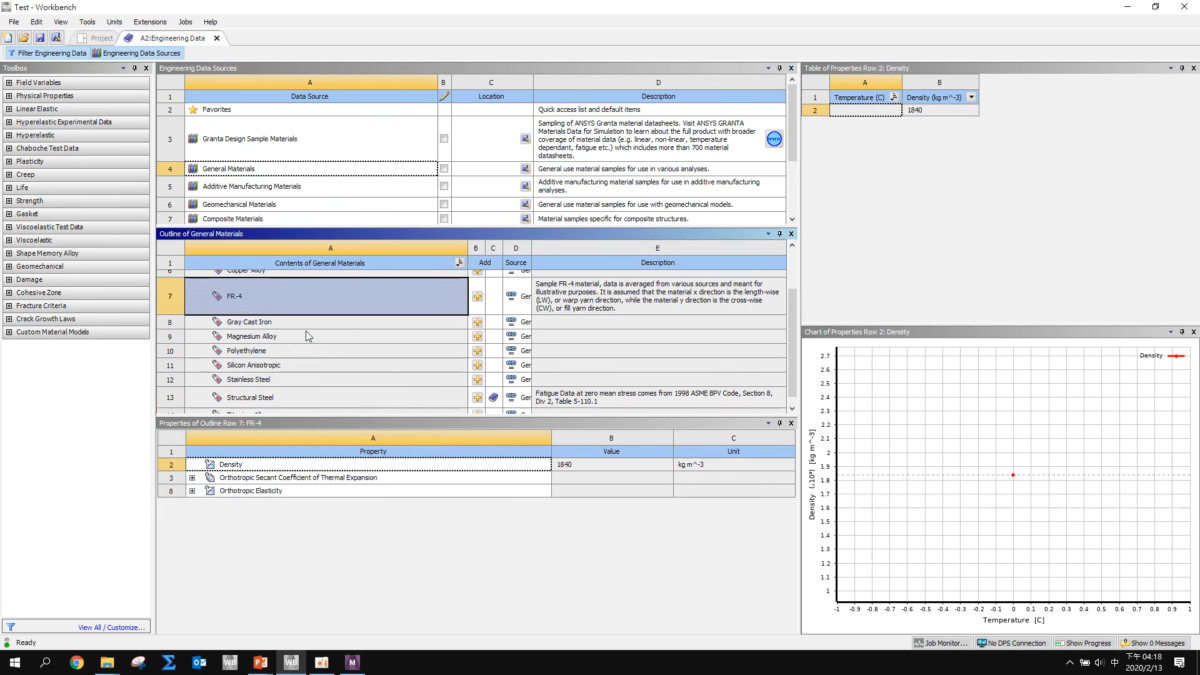Check edit box for Additive Manufacturing Materials

(x=444, y=186)
